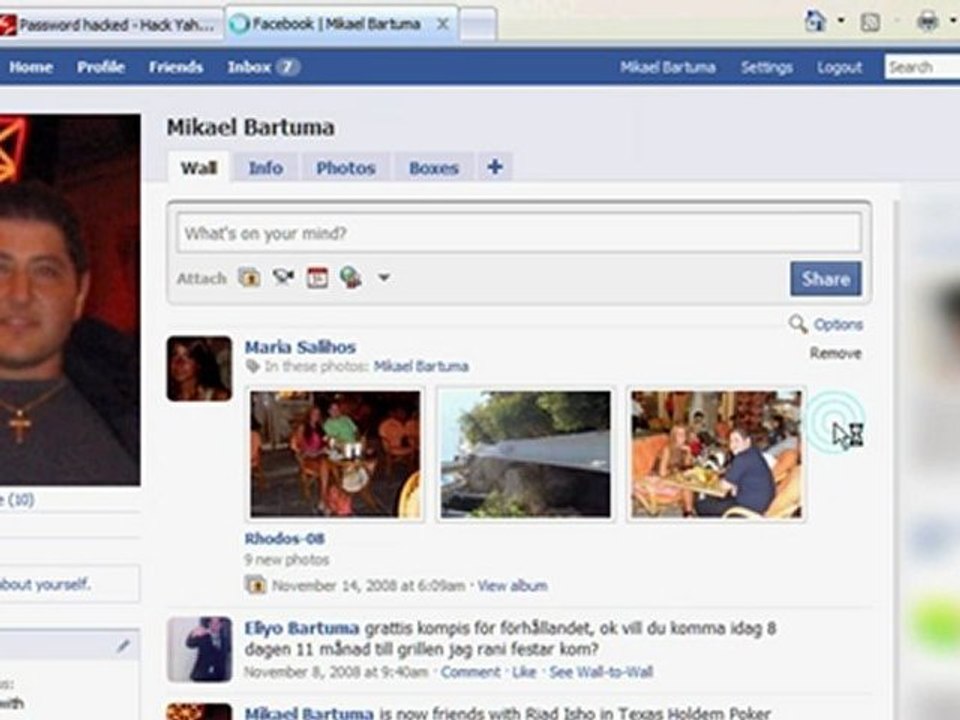Click Comment under Eliyo Bartuma's post

tap(471, 672)
